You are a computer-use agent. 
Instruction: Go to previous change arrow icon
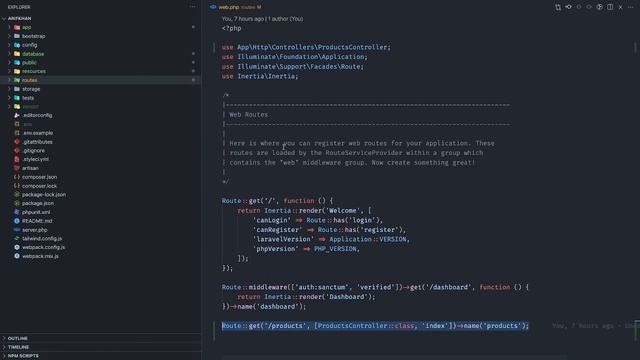569,7
